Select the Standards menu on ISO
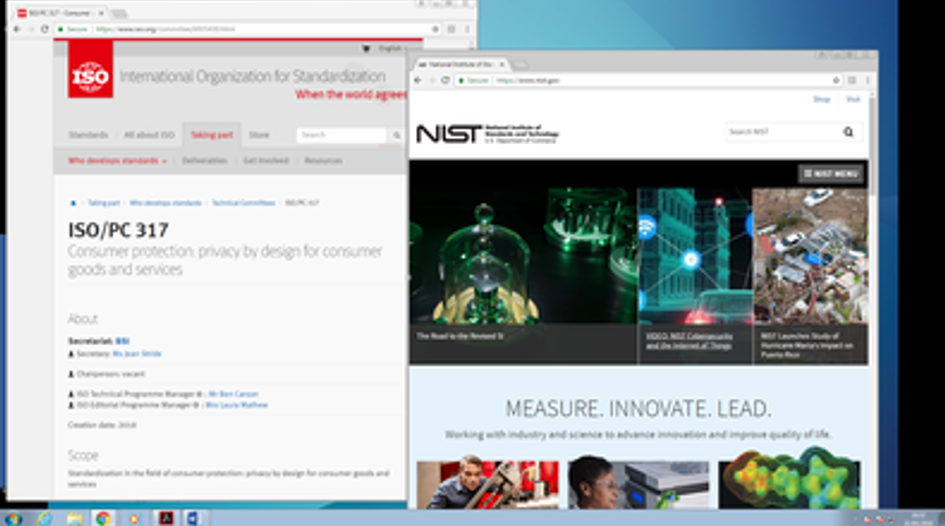 click(88, 135)
